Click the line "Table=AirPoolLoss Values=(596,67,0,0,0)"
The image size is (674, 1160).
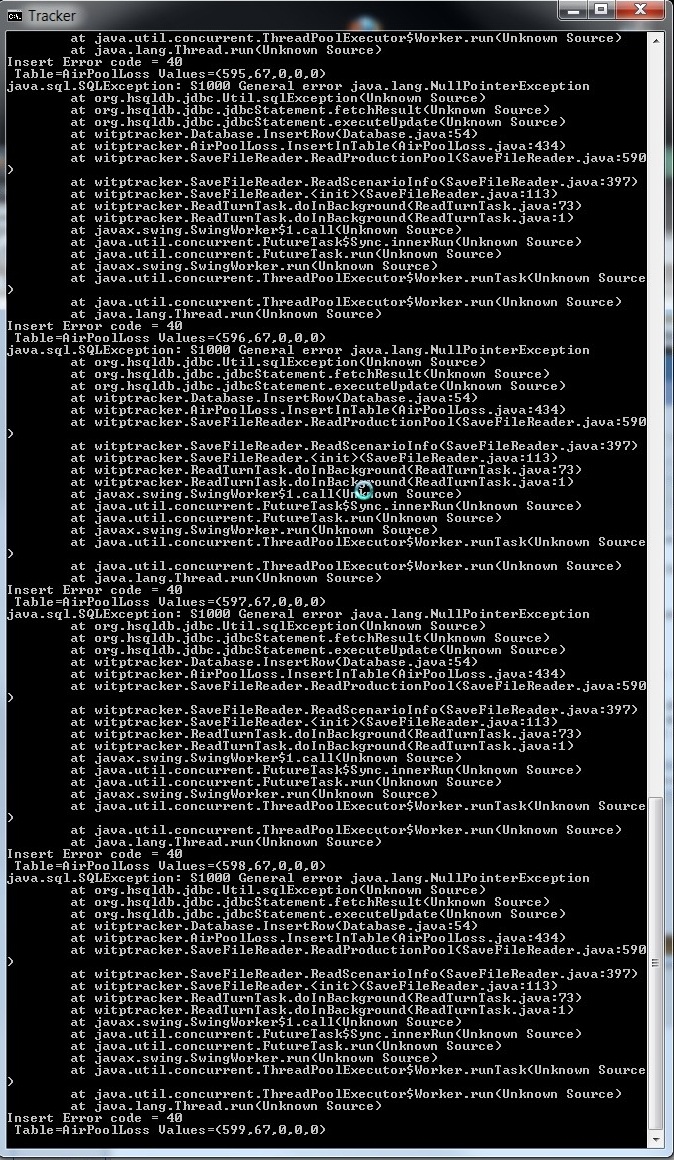pos(169,338)
